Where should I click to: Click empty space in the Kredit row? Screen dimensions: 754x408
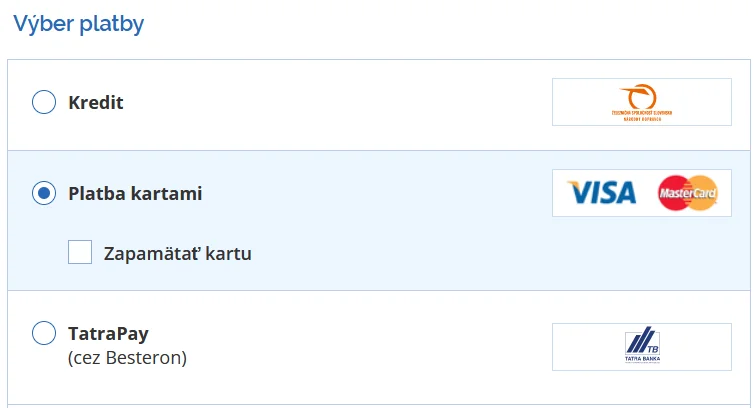pyautogui.click(x=337, y=102)
